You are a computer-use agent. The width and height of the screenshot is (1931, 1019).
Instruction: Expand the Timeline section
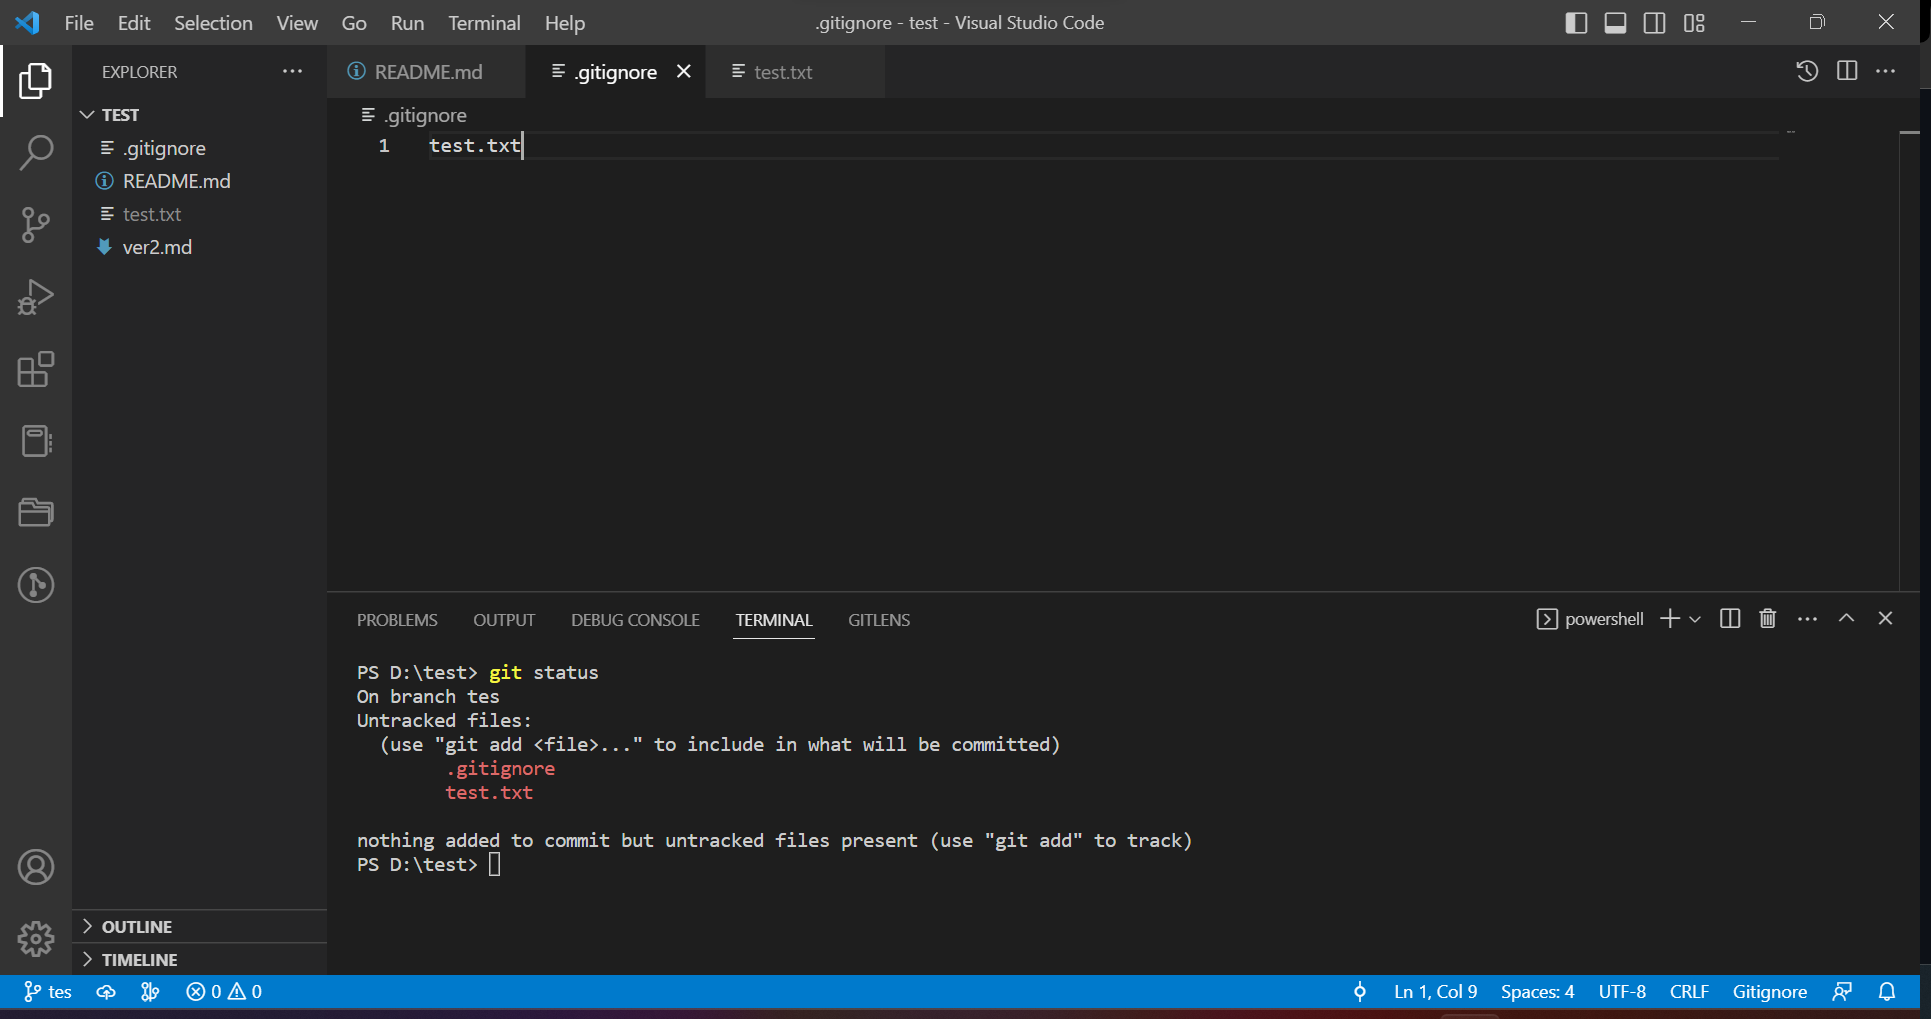139,959
